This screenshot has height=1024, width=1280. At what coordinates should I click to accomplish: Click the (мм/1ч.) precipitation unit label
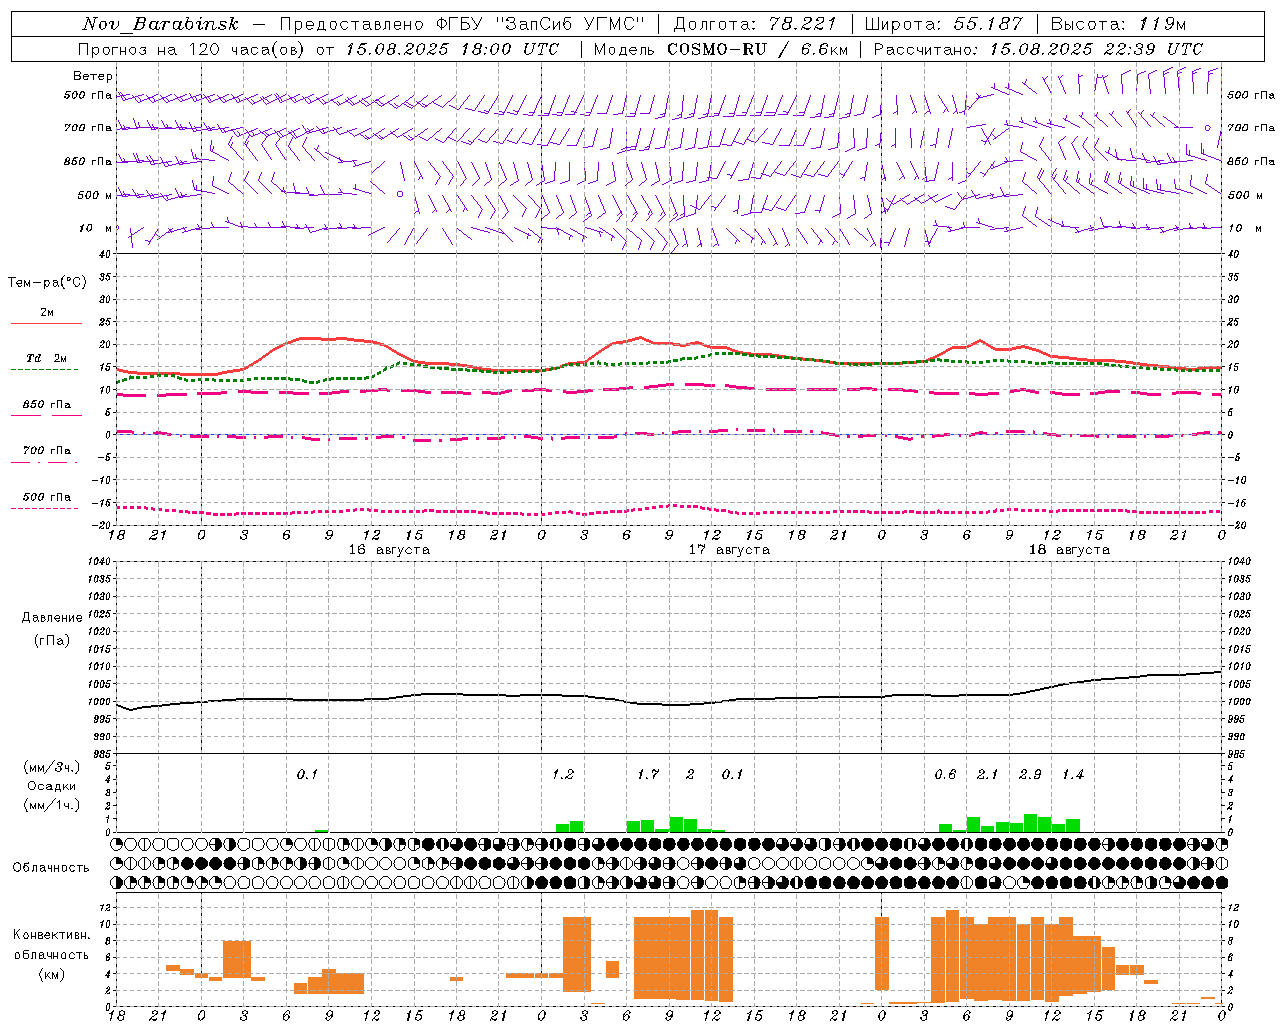click(49, 805)
